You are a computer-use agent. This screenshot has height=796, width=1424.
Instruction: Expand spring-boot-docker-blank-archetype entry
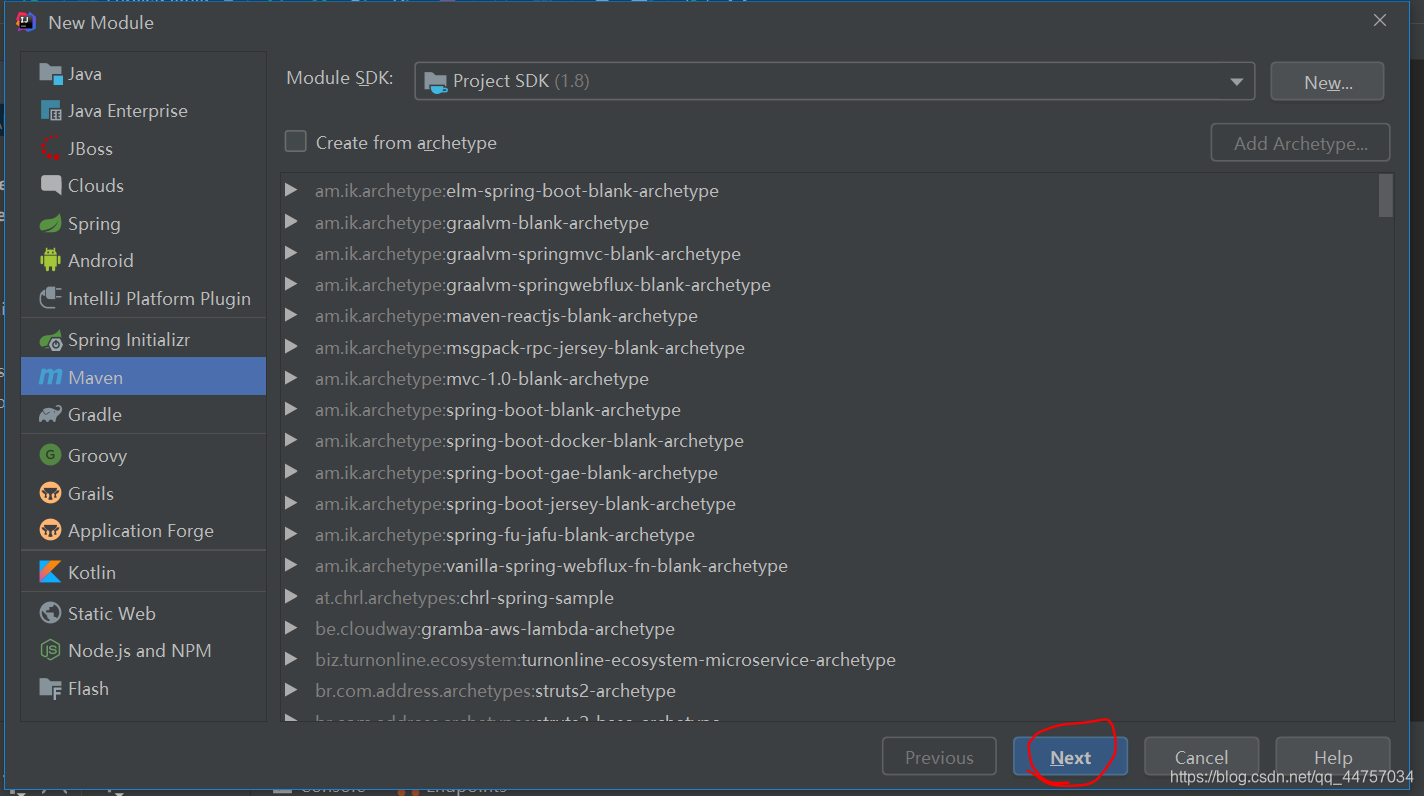(x=291, y=440)
